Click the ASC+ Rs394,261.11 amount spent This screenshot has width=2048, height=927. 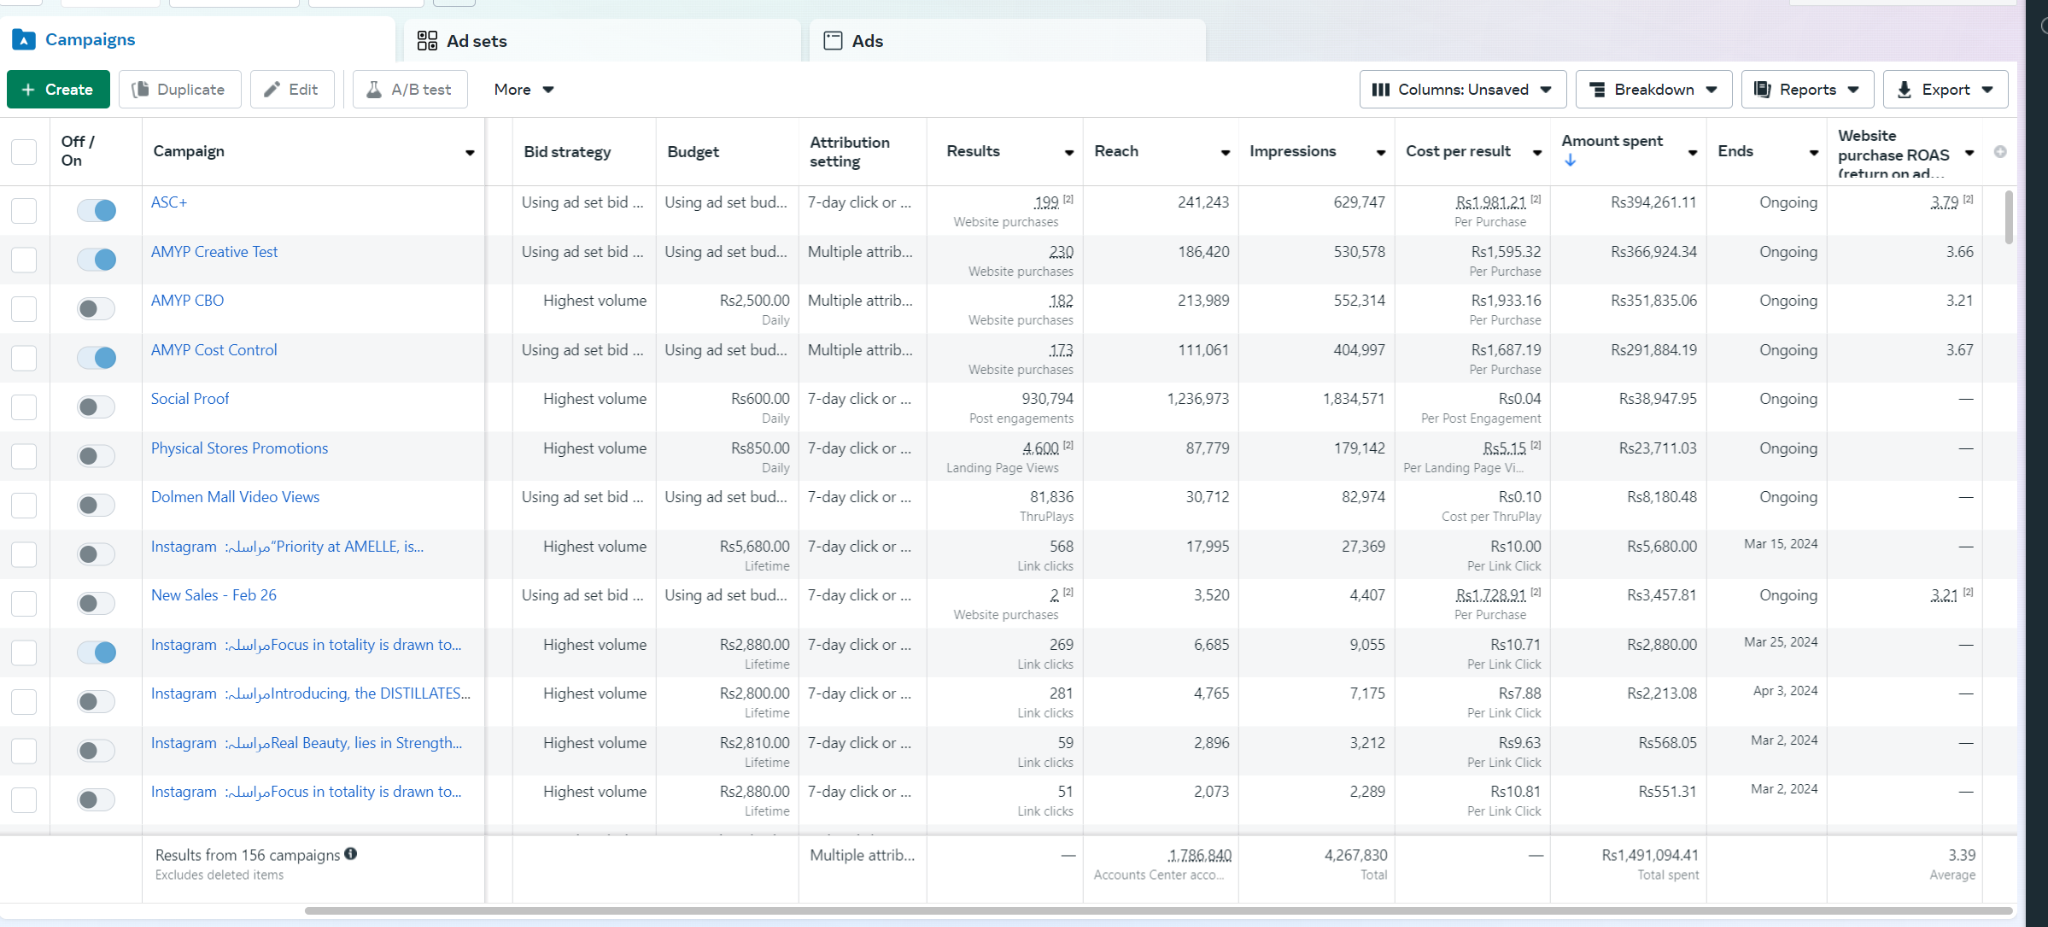pyautogui.click(x=1653, y=202)
